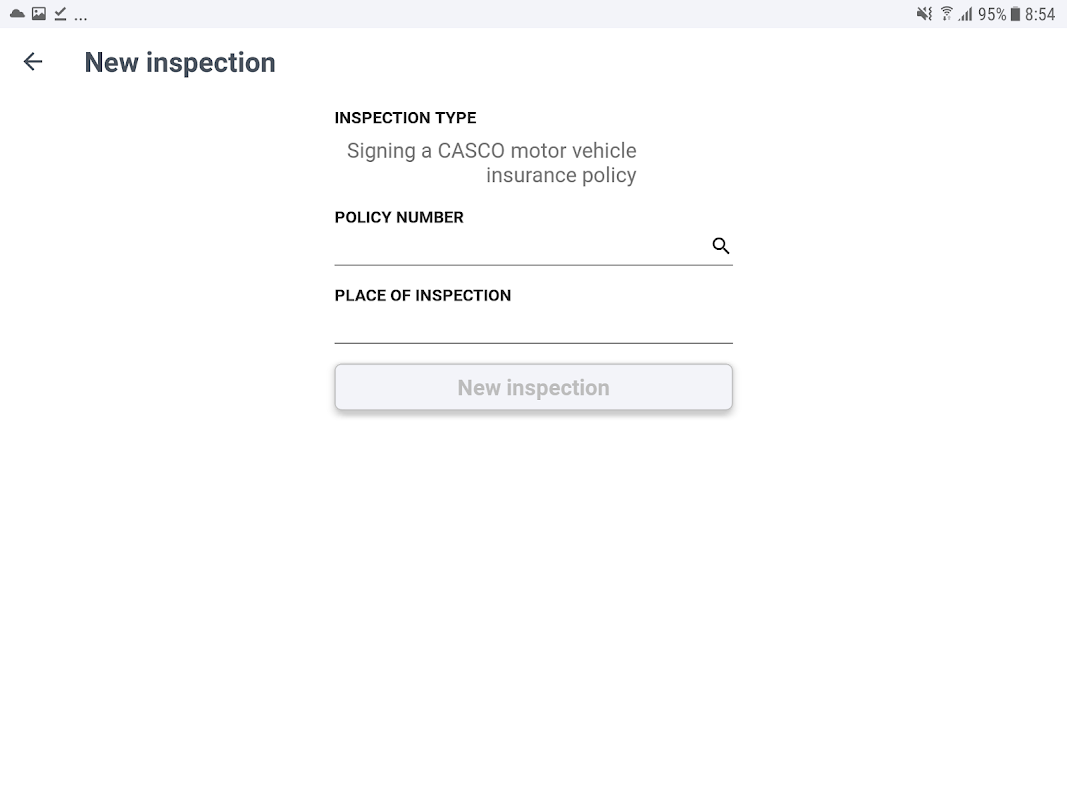Tap the download-complete checkmark status icon
This screenshot has width=1067, height=800.
pos(60,14)
